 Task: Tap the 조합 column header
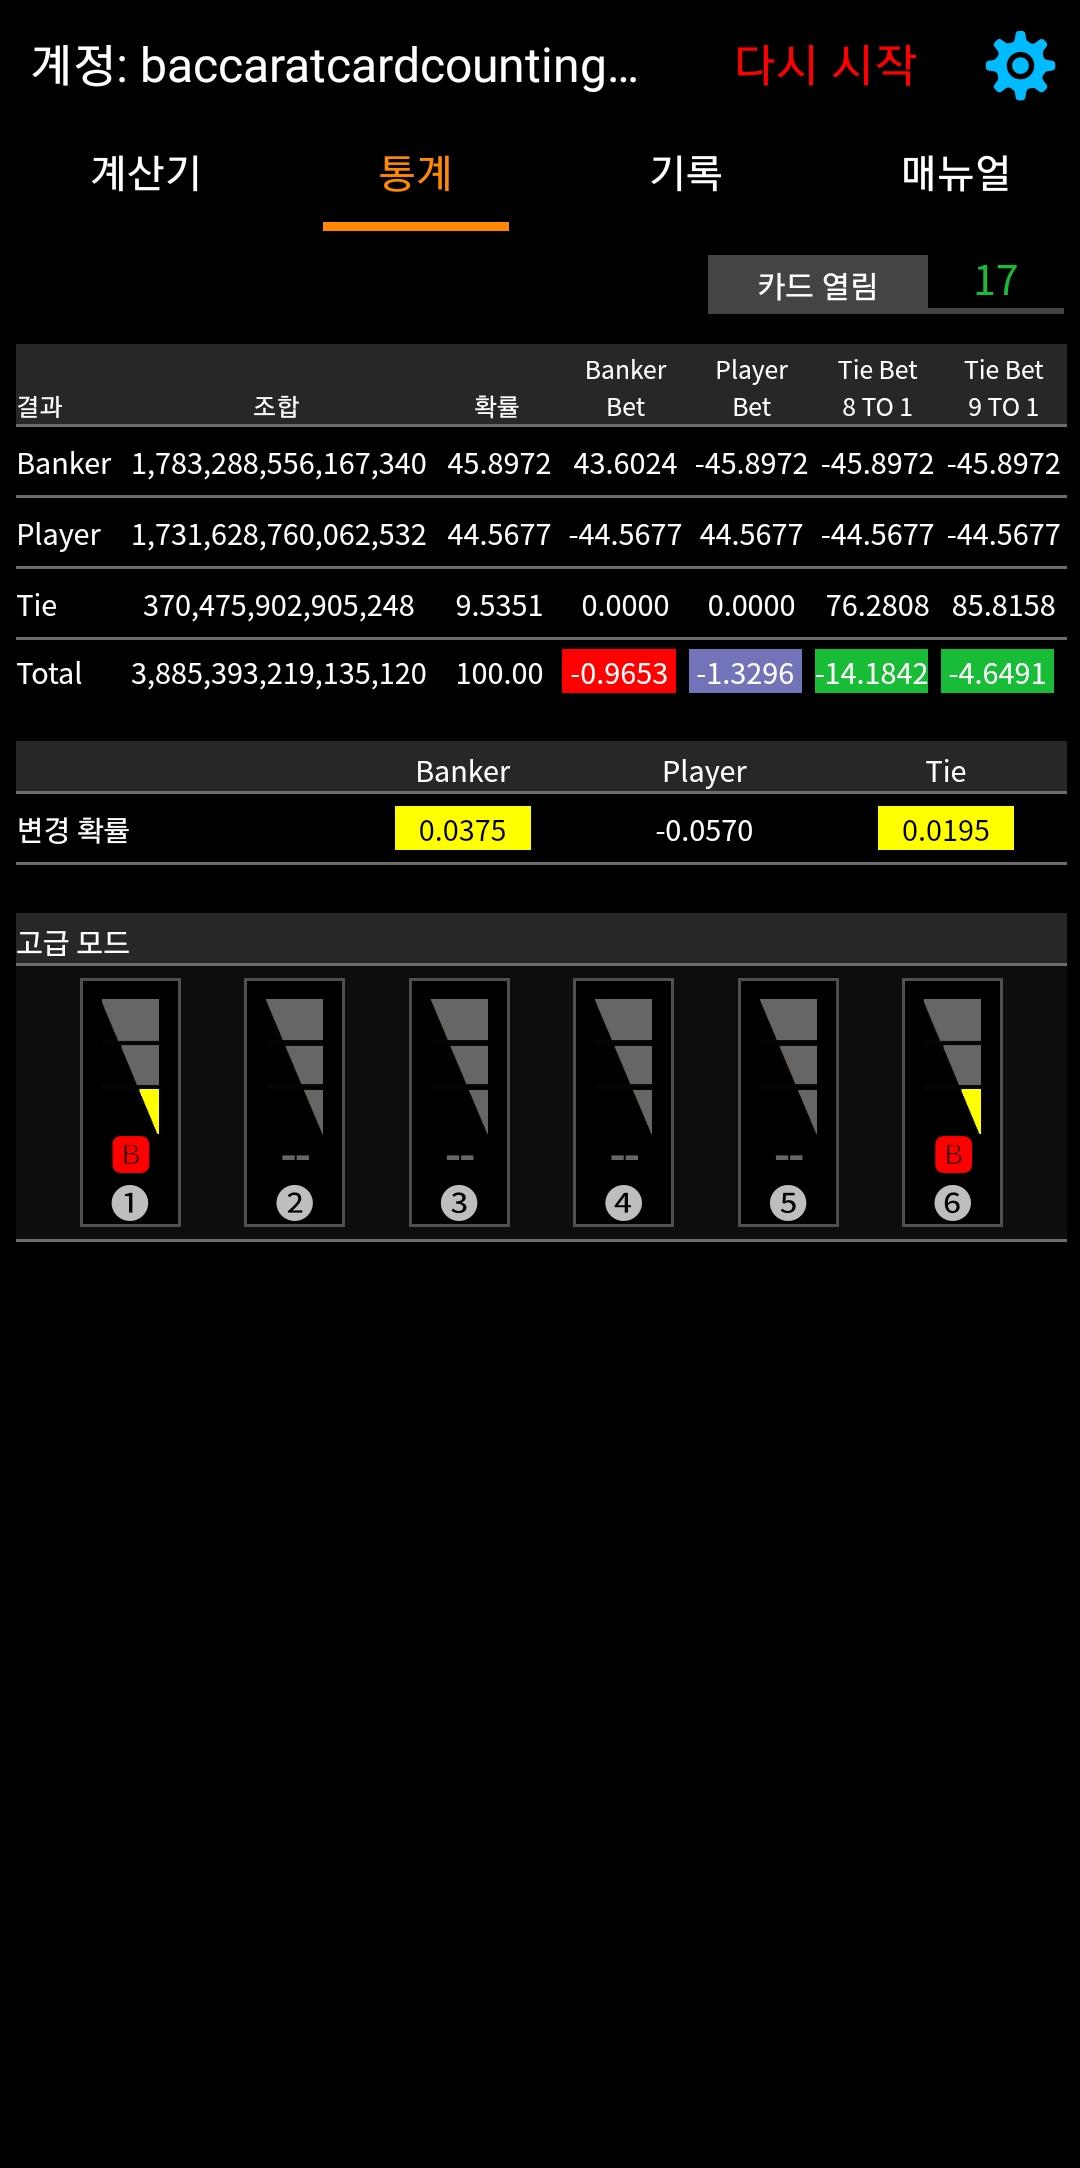pos(276,406)
